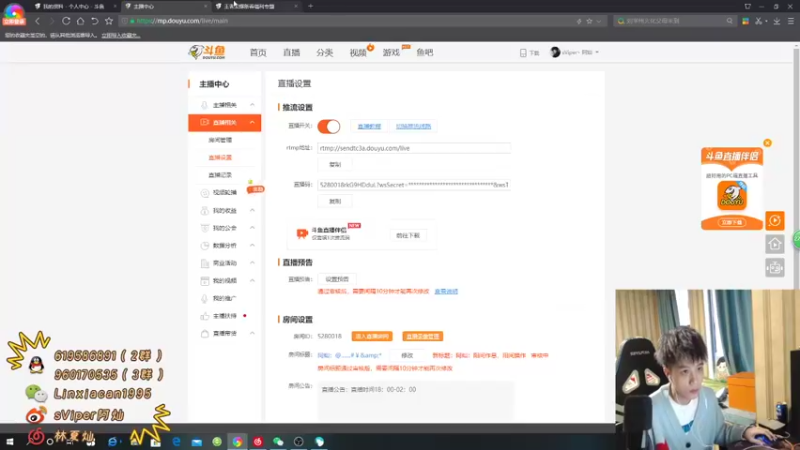
Task: Toggle the 直播带货 chevron
Action: [252, 333]
